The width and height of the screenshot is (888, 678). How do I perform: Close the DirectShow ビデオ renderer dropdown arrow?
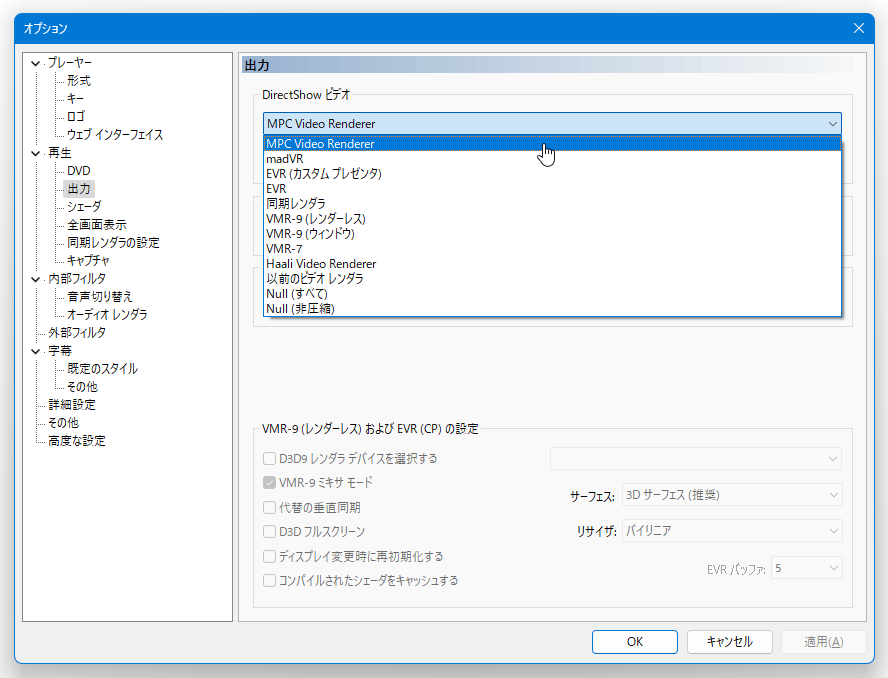(832, 124)
